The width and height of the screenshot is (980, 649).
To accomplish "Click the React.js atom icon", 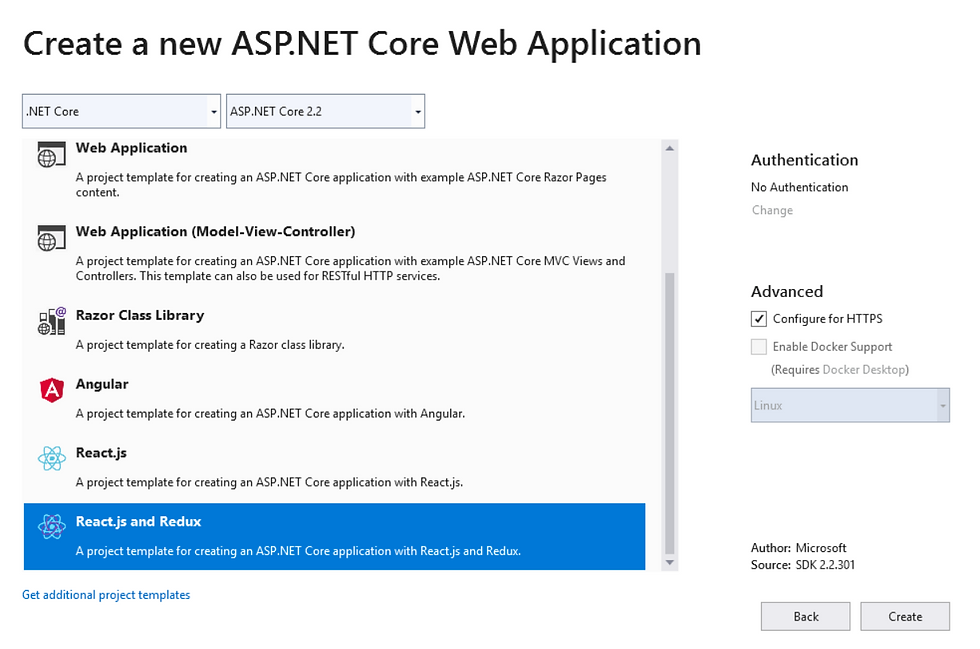I will coord(52,458).
